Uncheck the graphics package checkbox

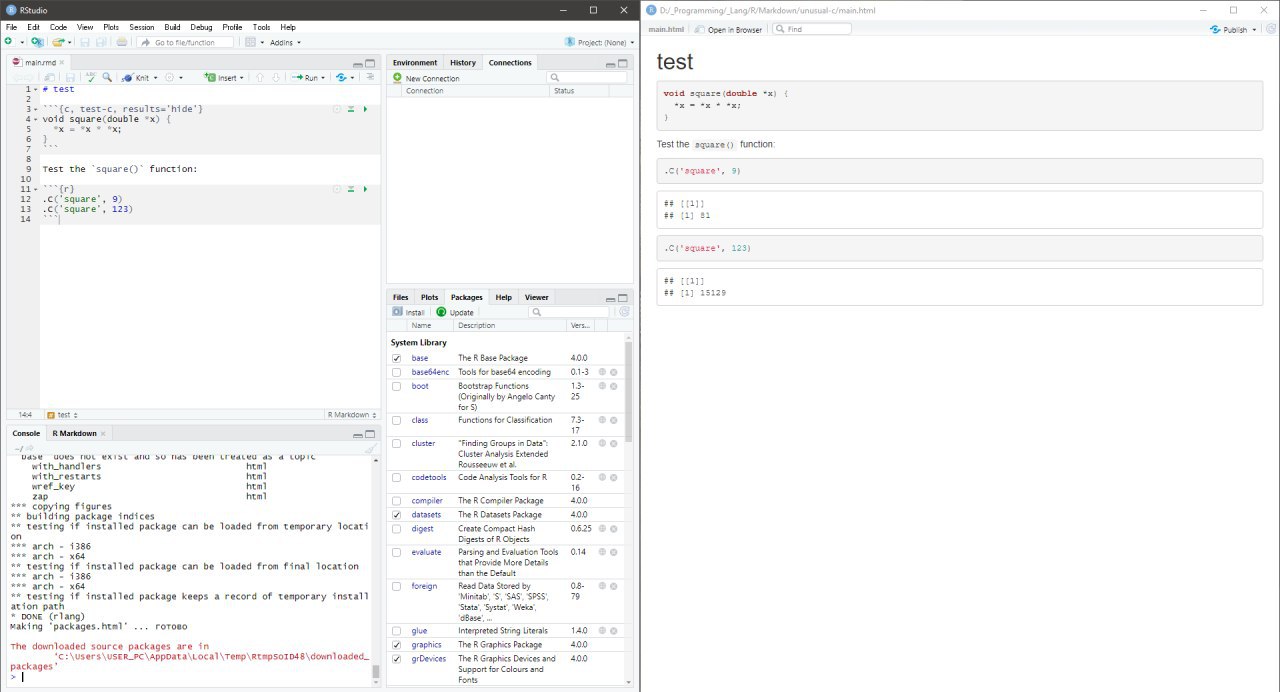(397, 645)
